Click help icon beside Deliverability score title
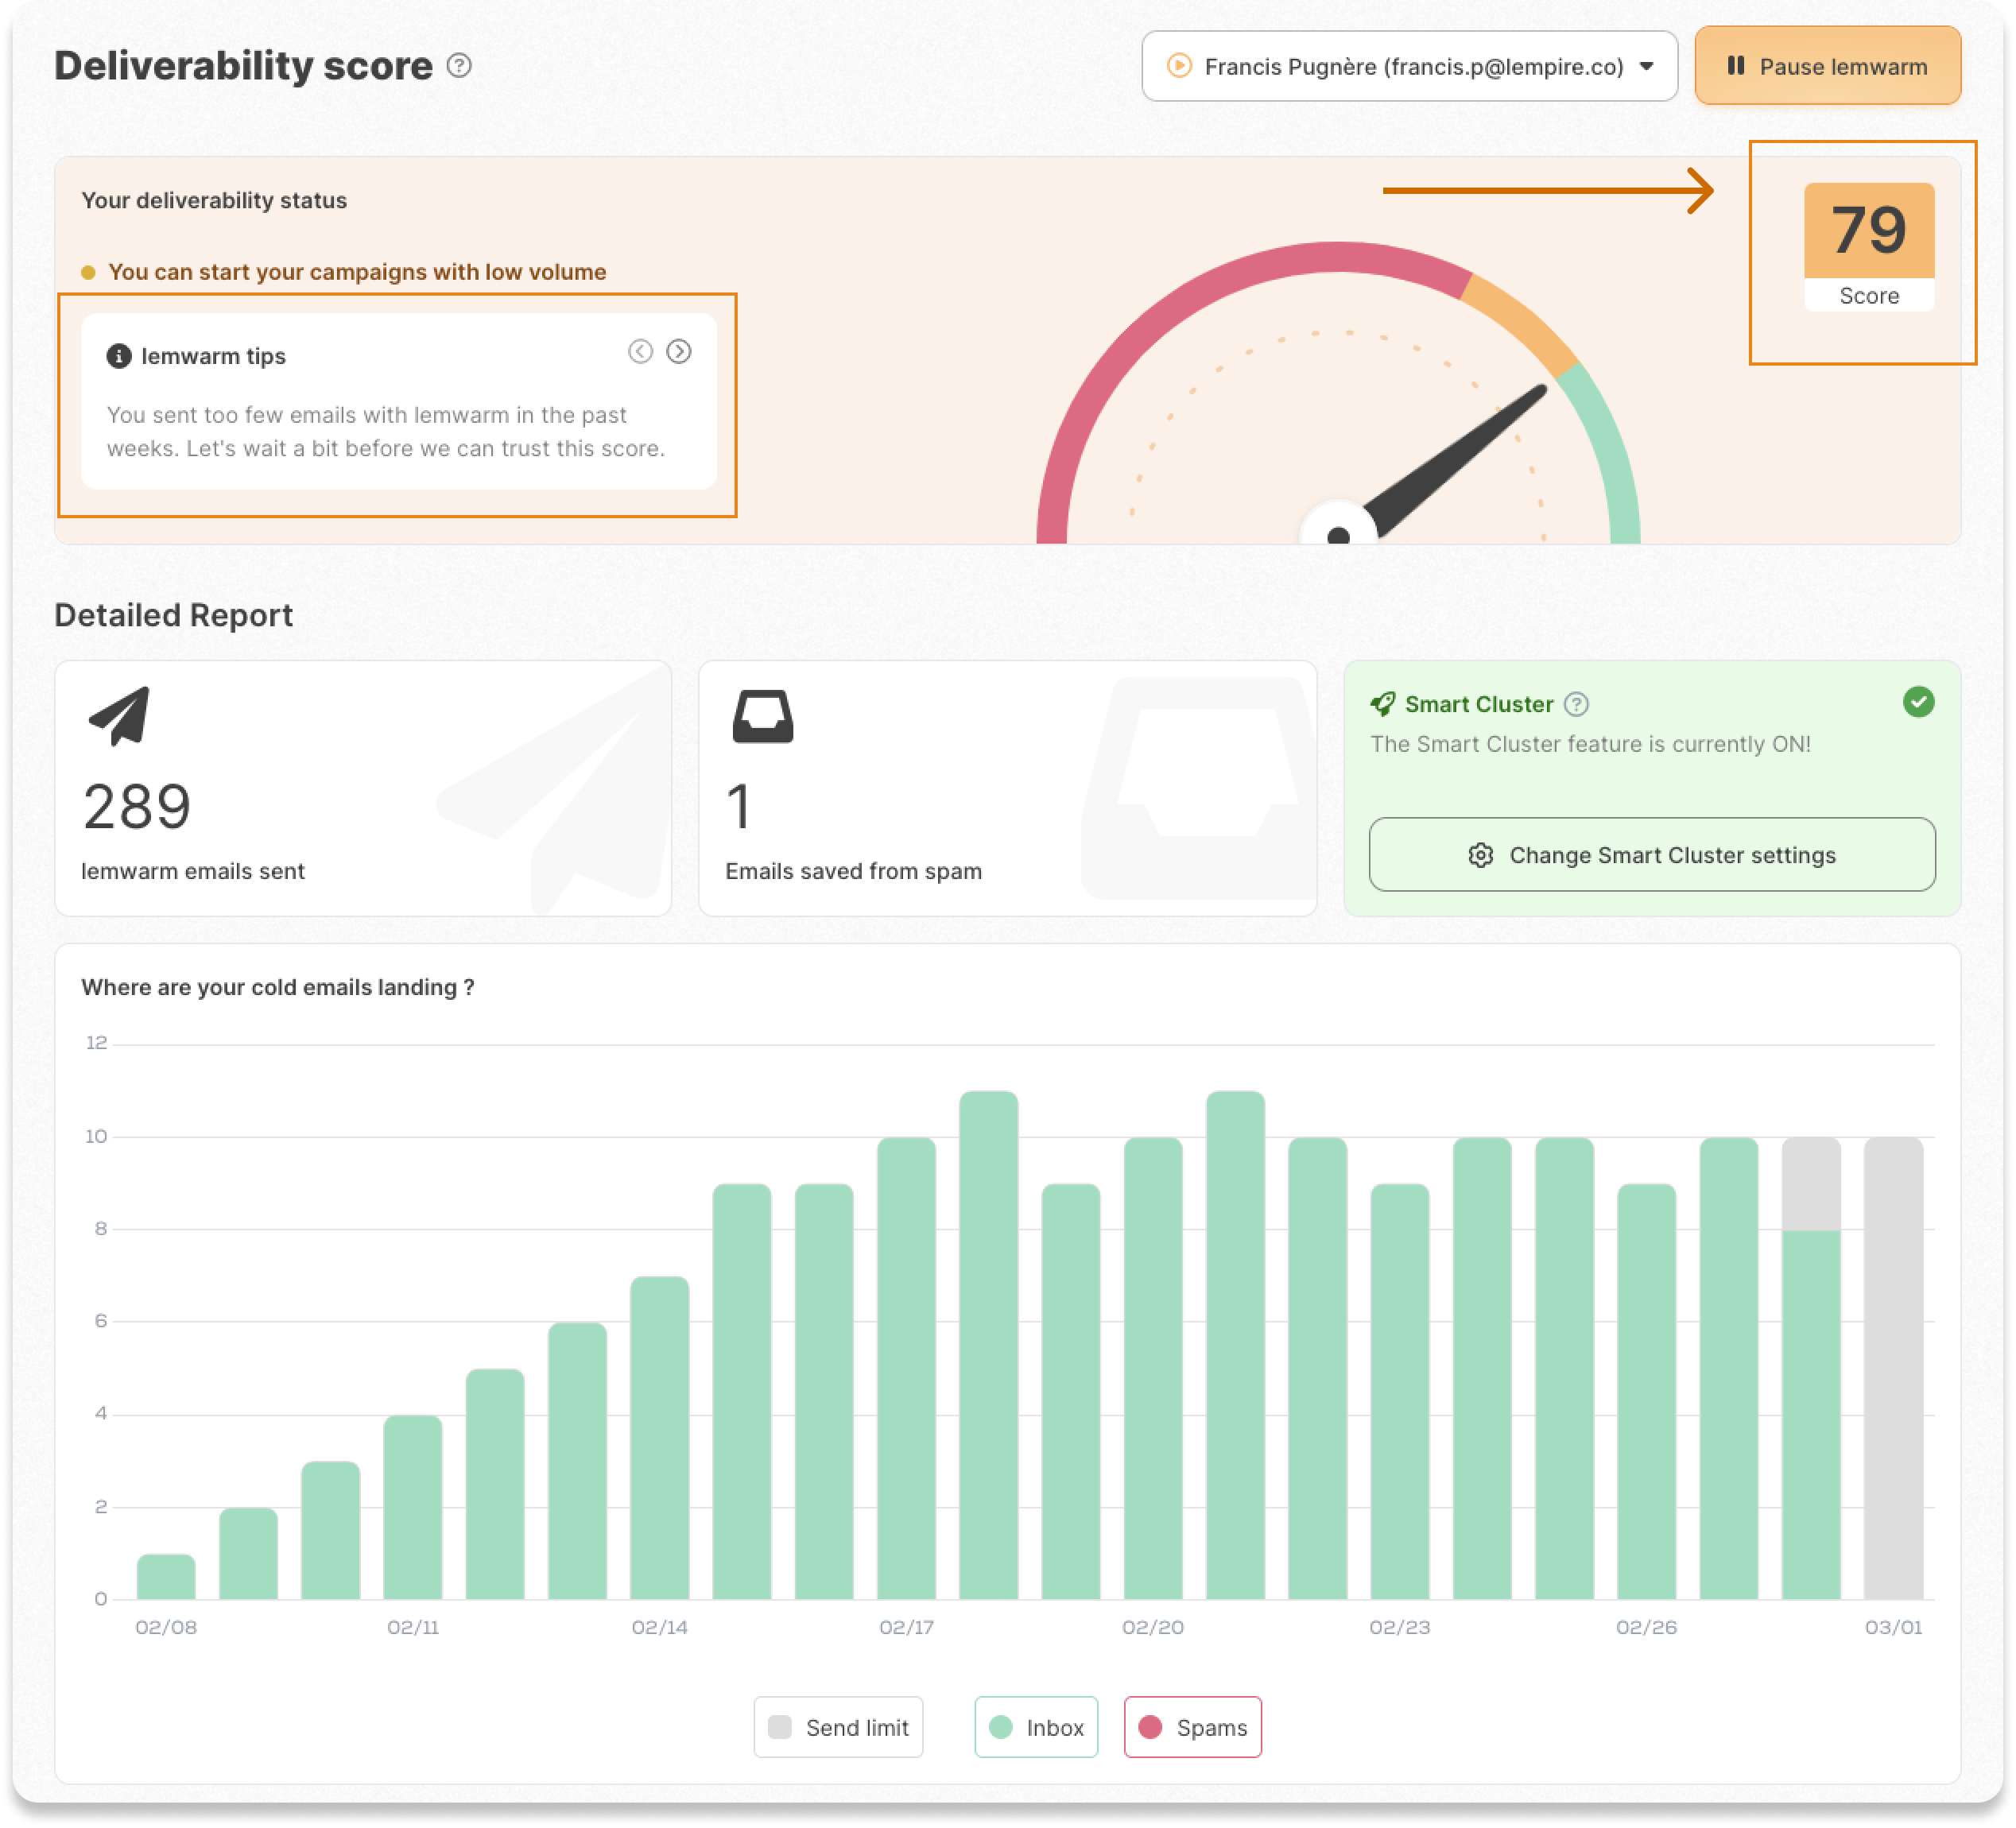The height and width of the screenshot is (1828, 2016). pos(459,66)
